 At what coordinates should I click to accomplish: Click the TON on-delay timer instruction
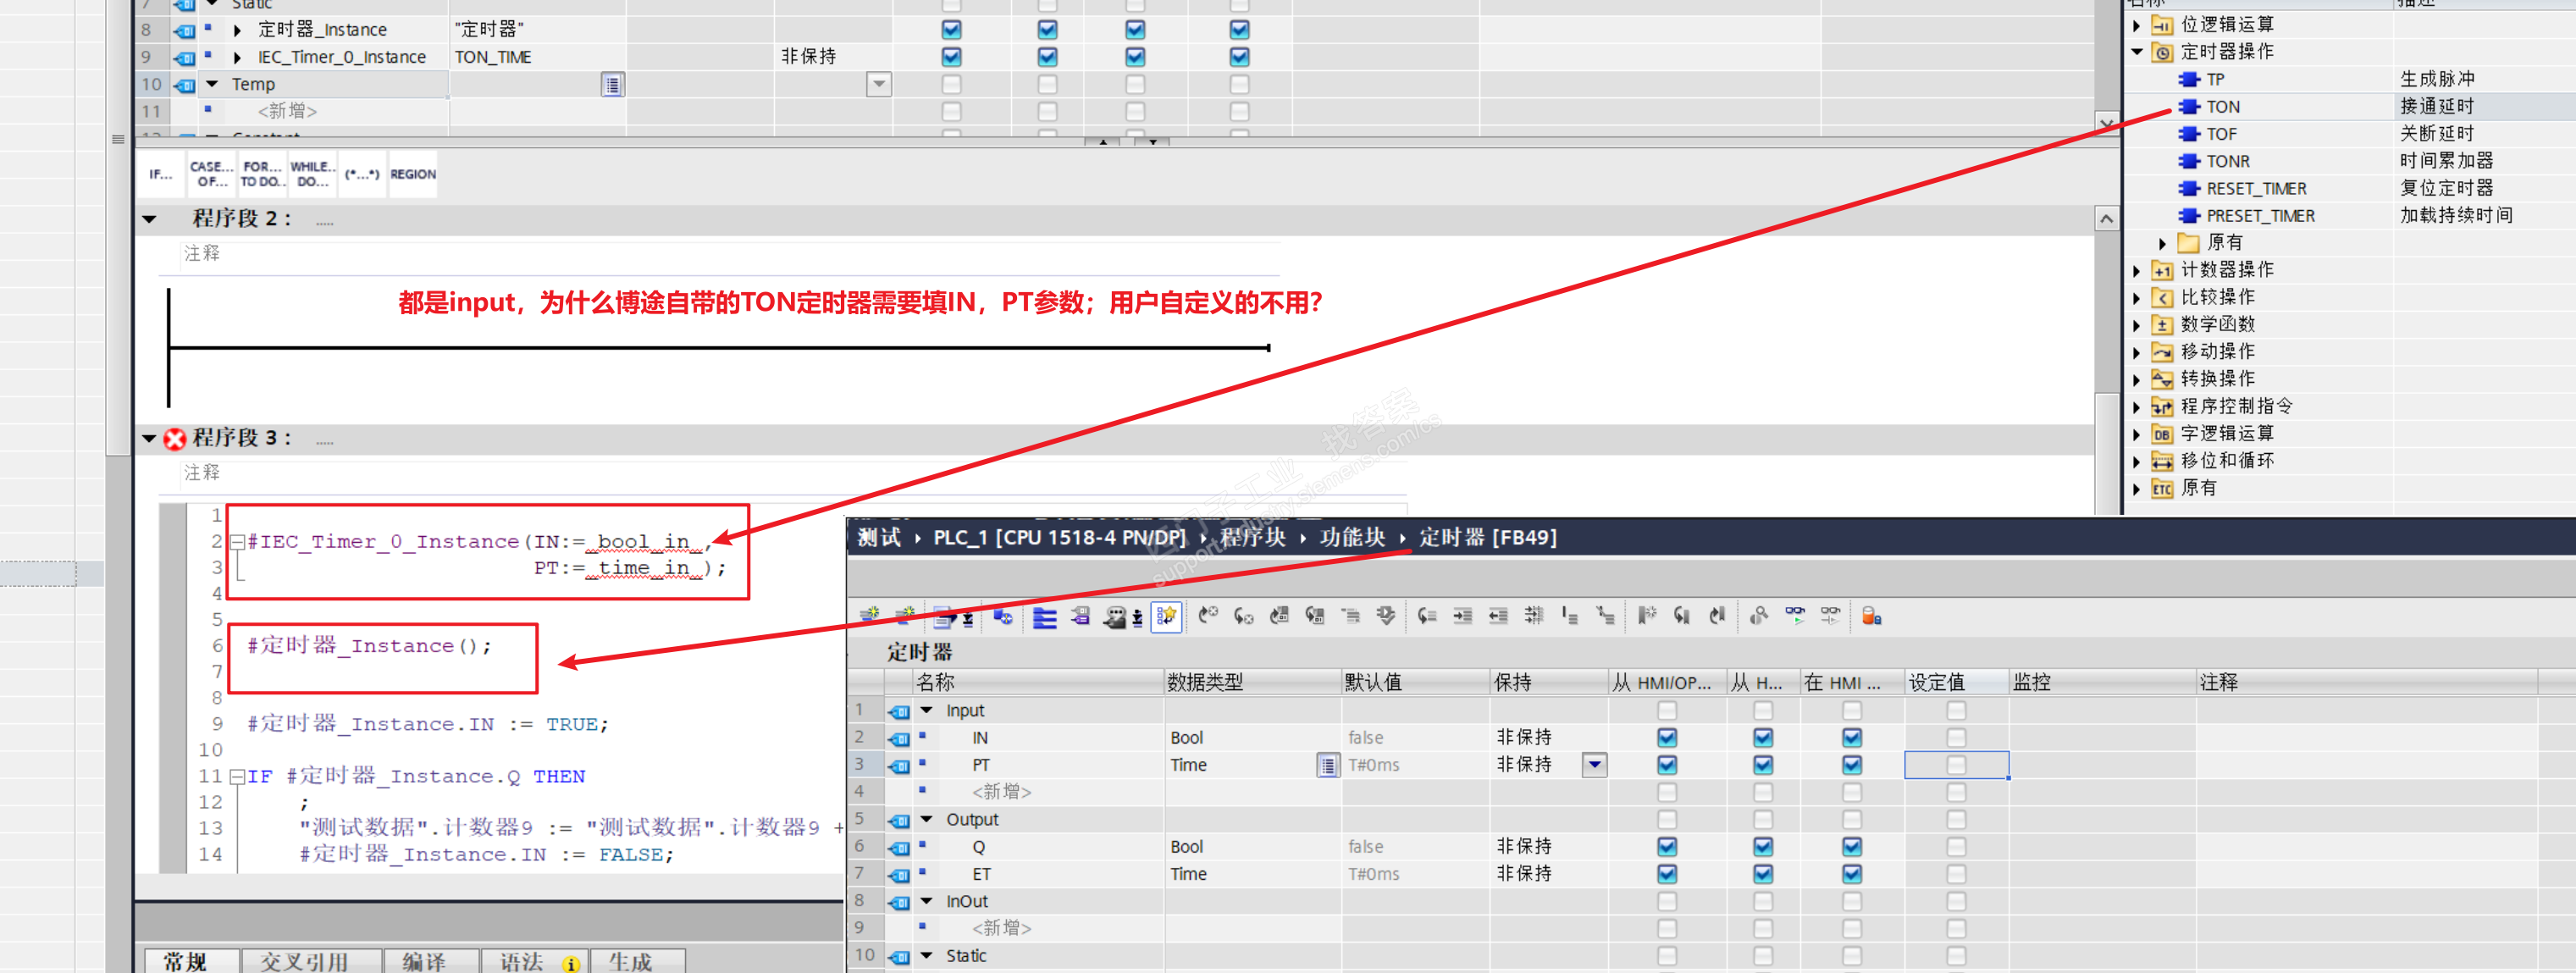pos(2222,107)
